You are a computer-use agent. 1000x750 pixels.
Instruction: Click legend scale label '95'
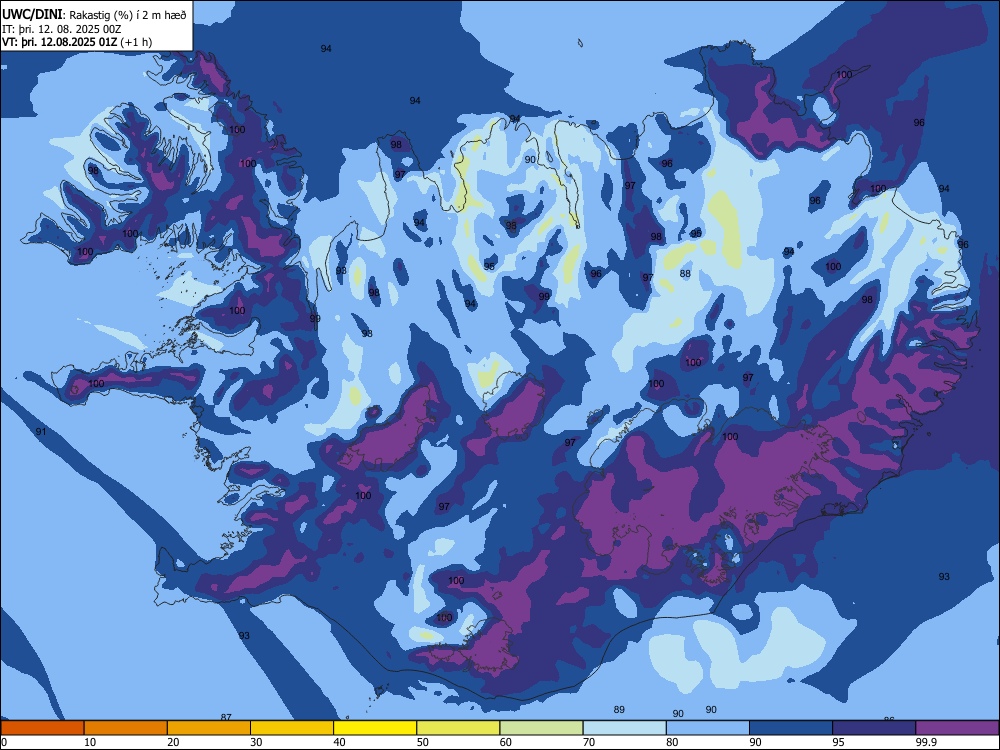pyautogui.click(x=839, y=742)
